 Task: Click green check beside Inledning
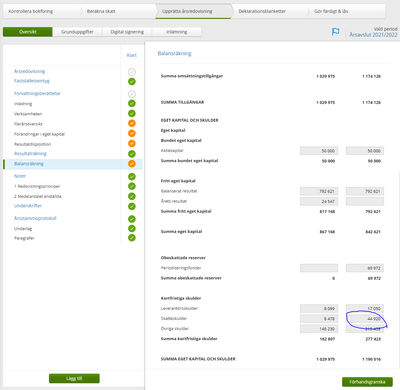(x=132, y=103)
